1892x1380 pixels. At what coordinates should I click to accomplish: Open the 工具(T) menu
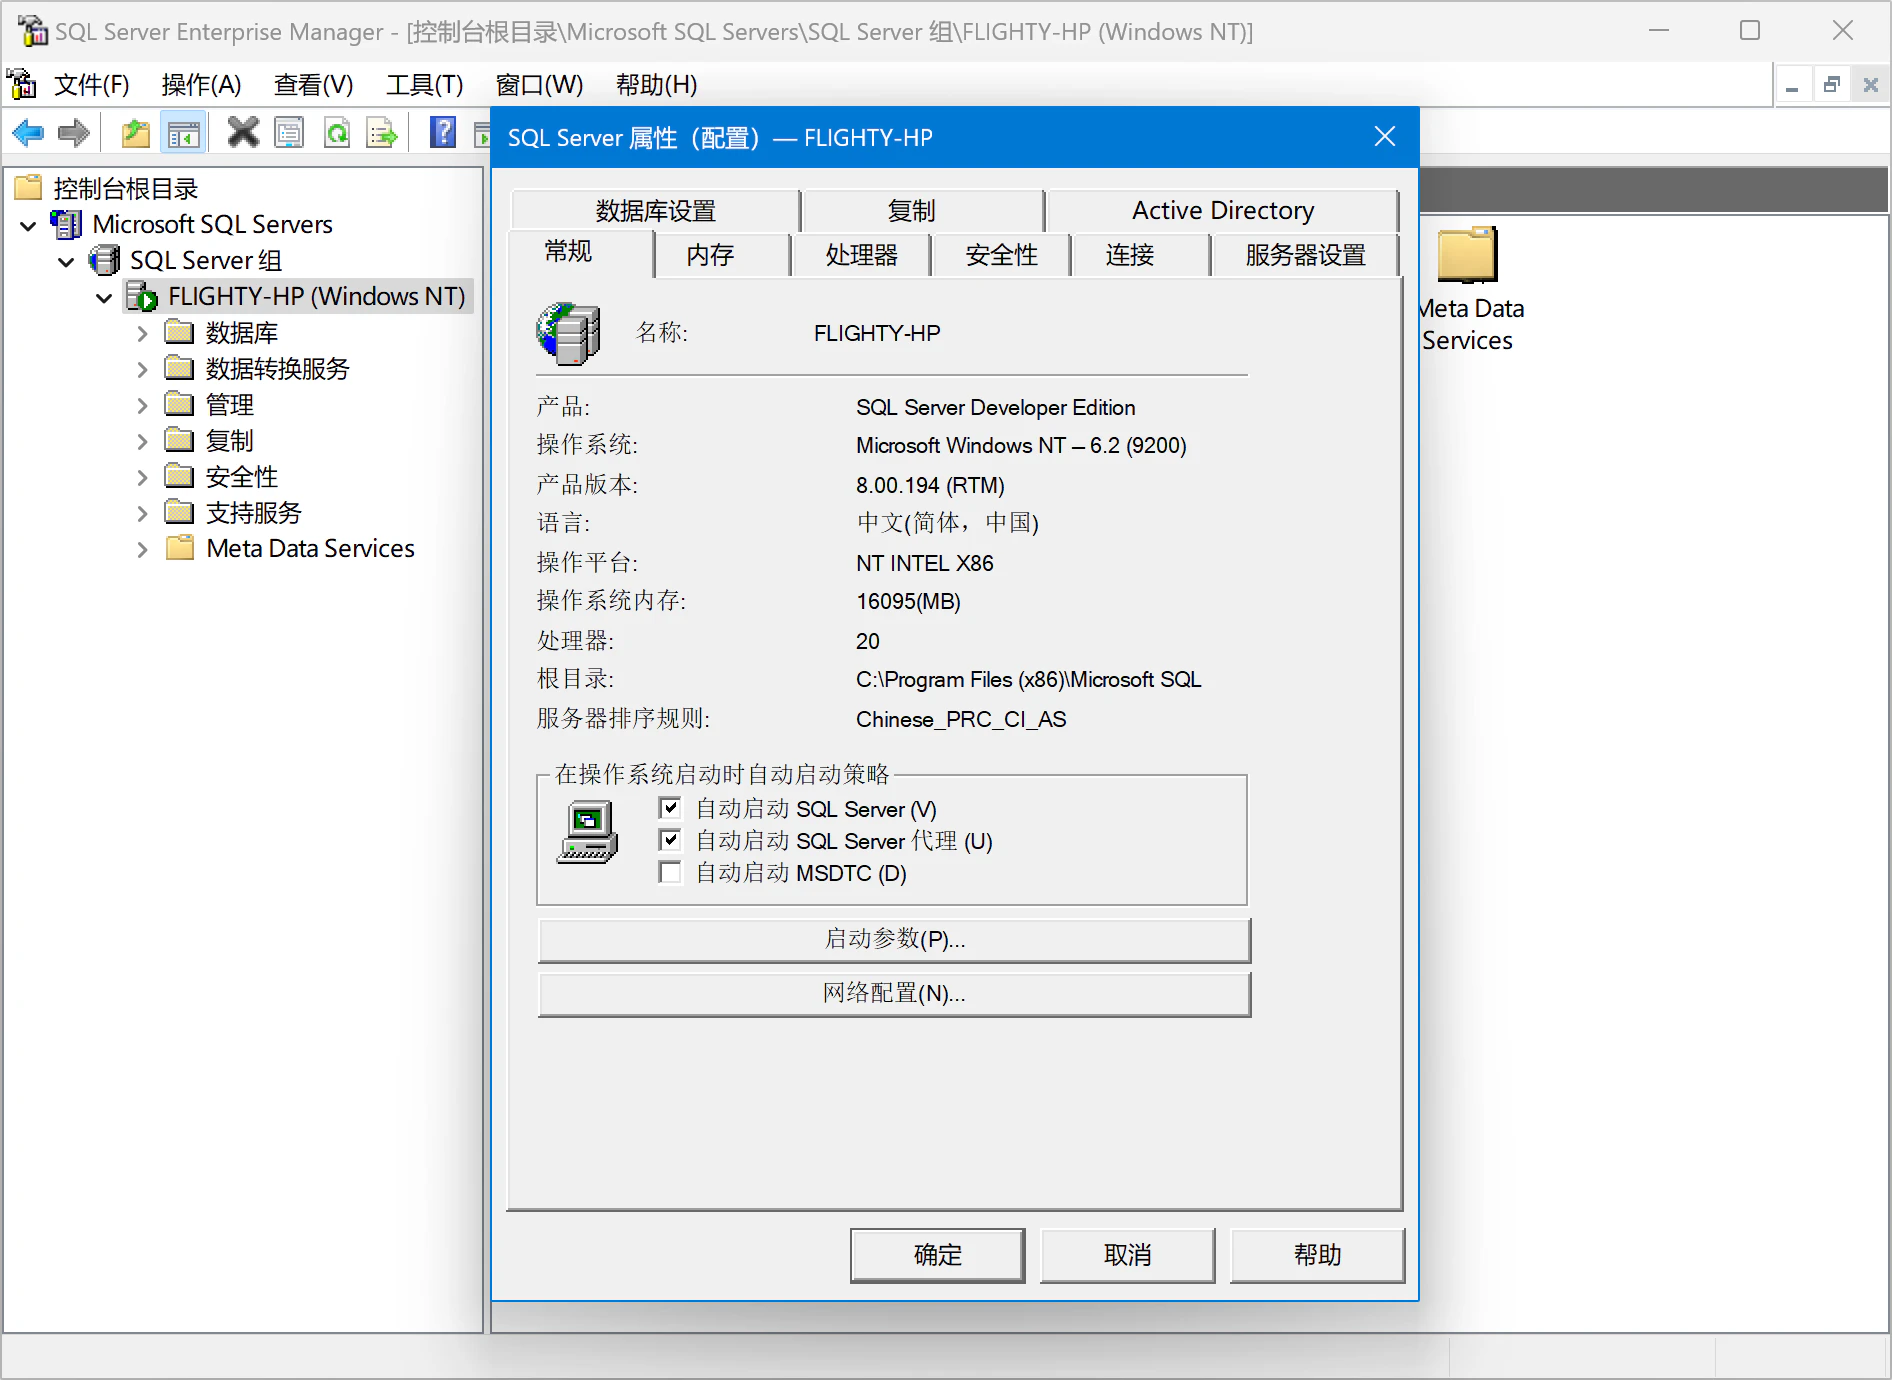click(x=424, y=85)
